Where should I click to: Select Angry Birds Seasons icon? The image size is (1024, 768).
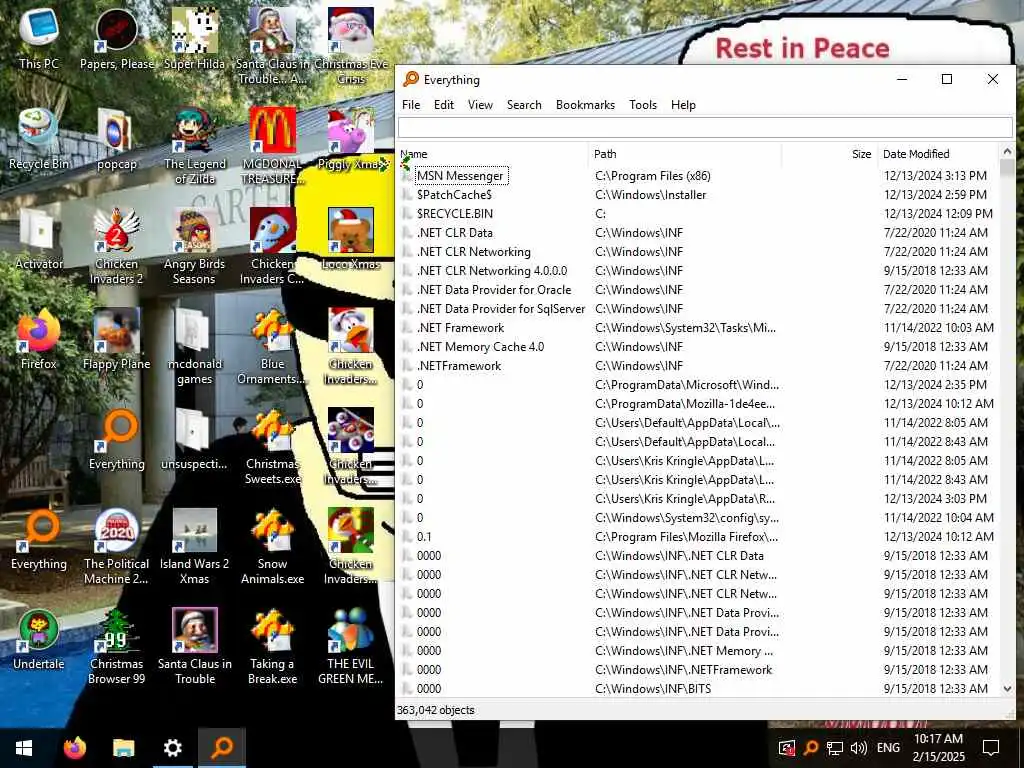coord(195,247)
